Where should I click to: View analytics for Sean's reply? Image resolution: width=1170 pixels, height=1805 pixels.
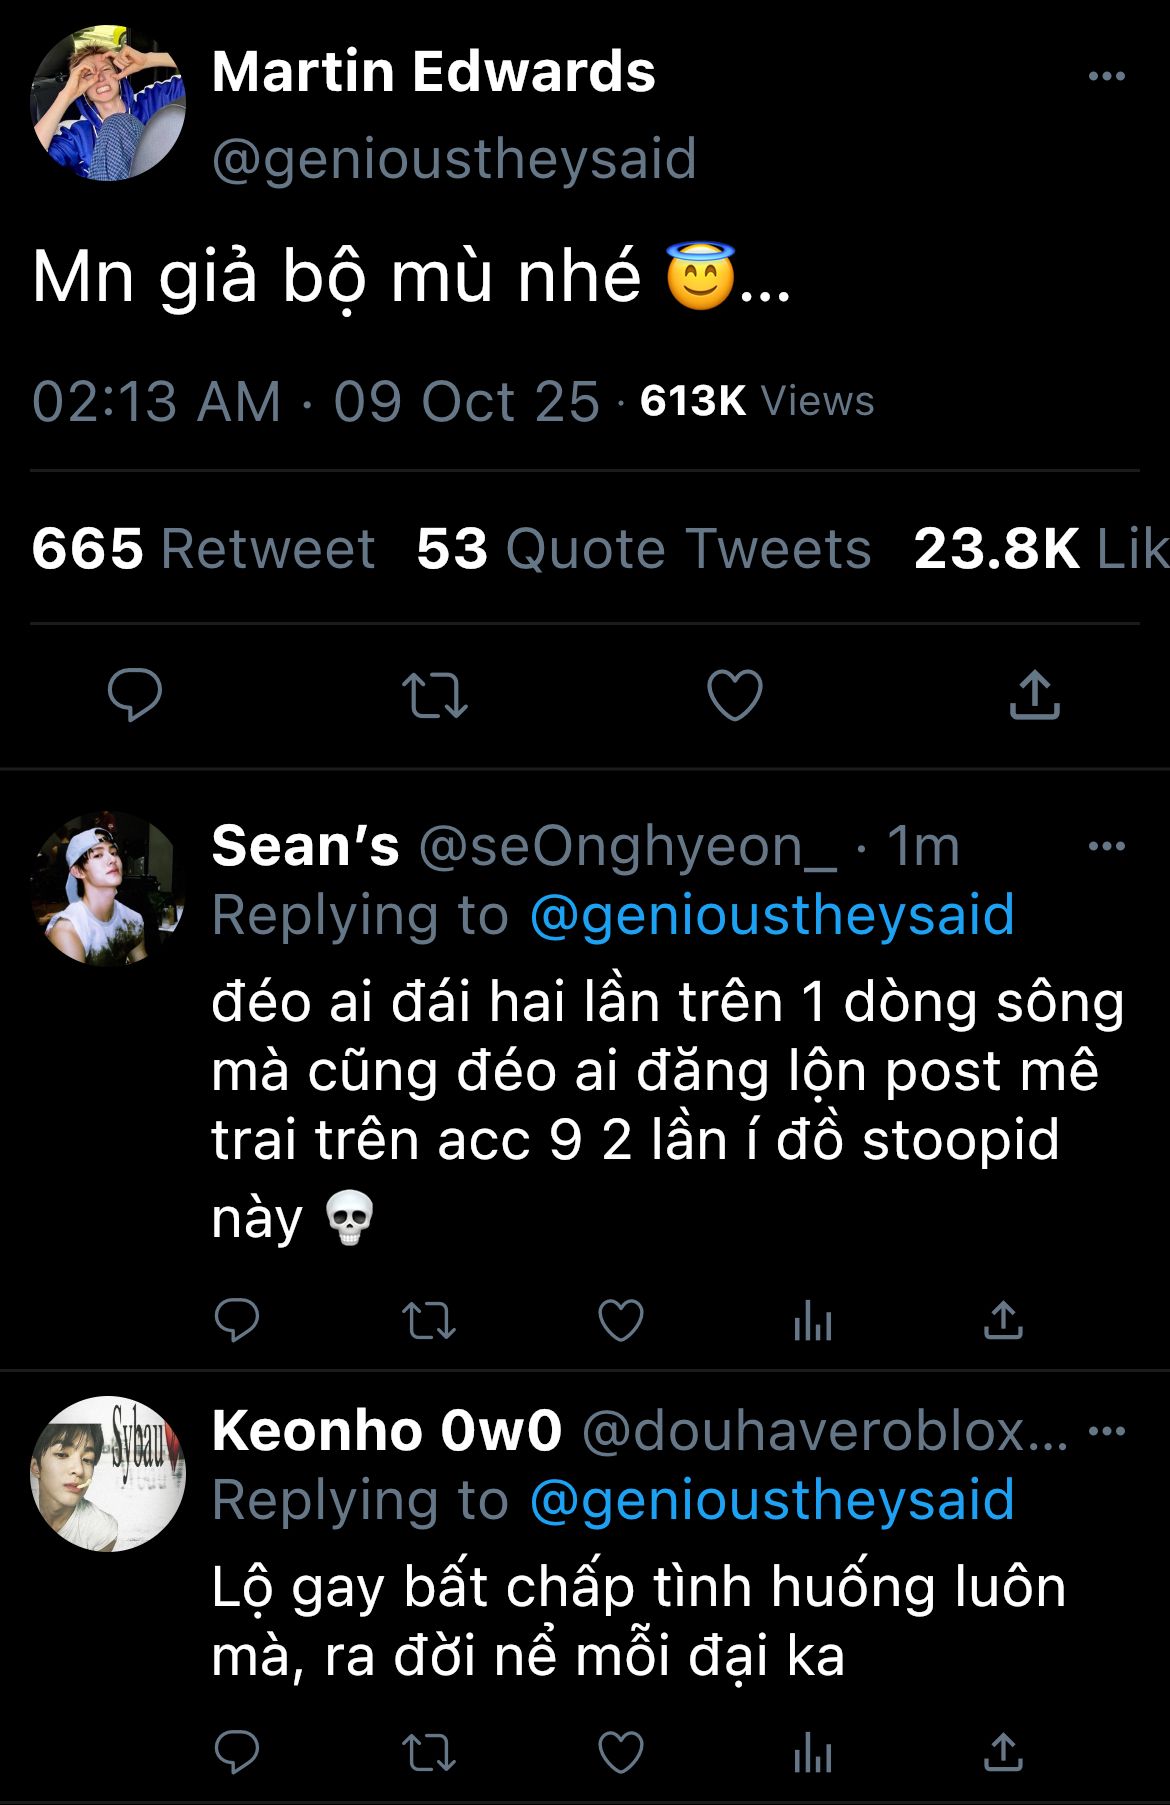(x=812, y=1320)
